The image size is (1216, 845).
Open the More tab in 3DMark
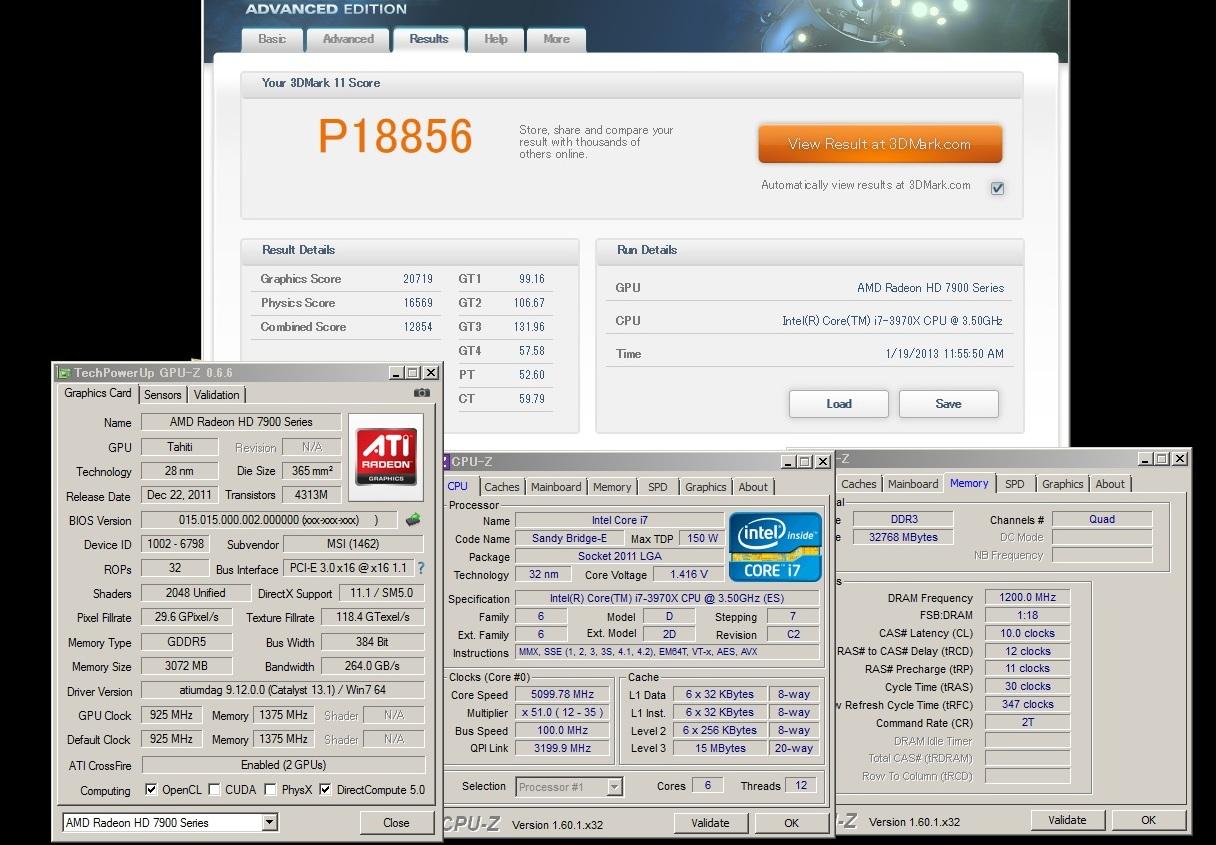coord(556,39)
